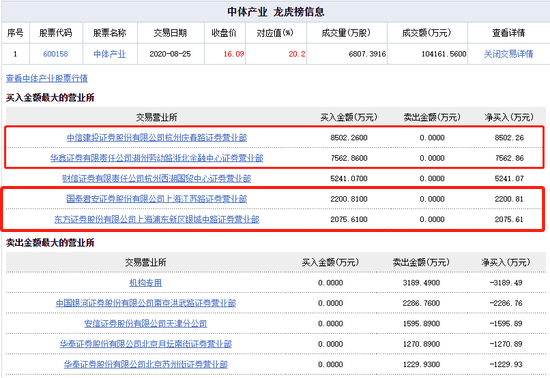Image resolution: width=550 pixels, height=378 pixels.
Task: Click the 成交额(万元) column header
Action: click(x=427, y=33)
